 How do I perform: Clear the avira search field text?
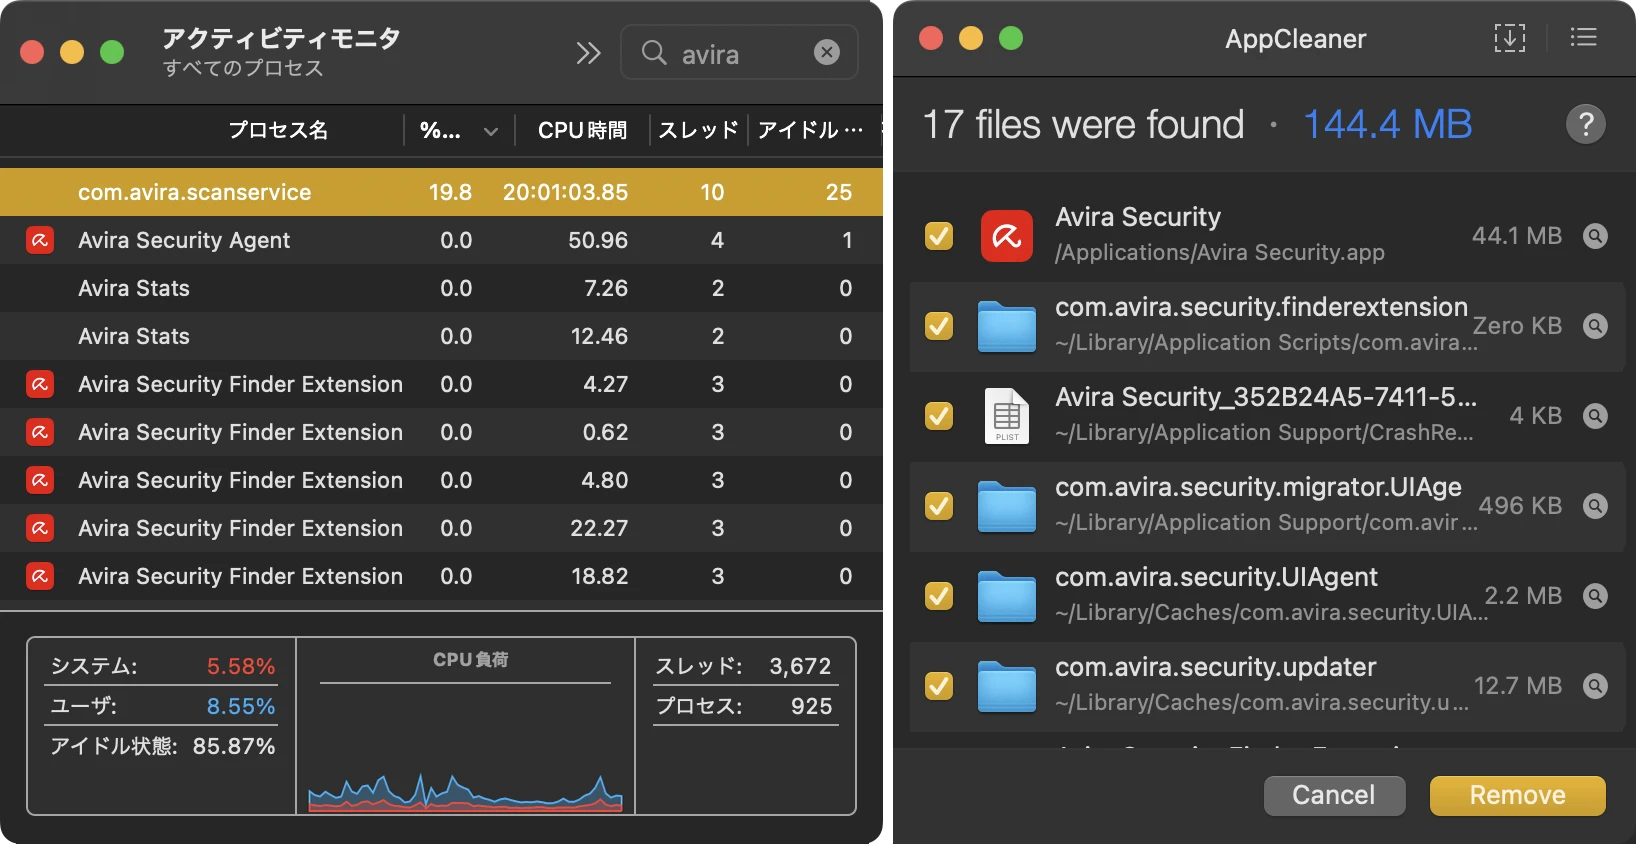click(826, 52)
